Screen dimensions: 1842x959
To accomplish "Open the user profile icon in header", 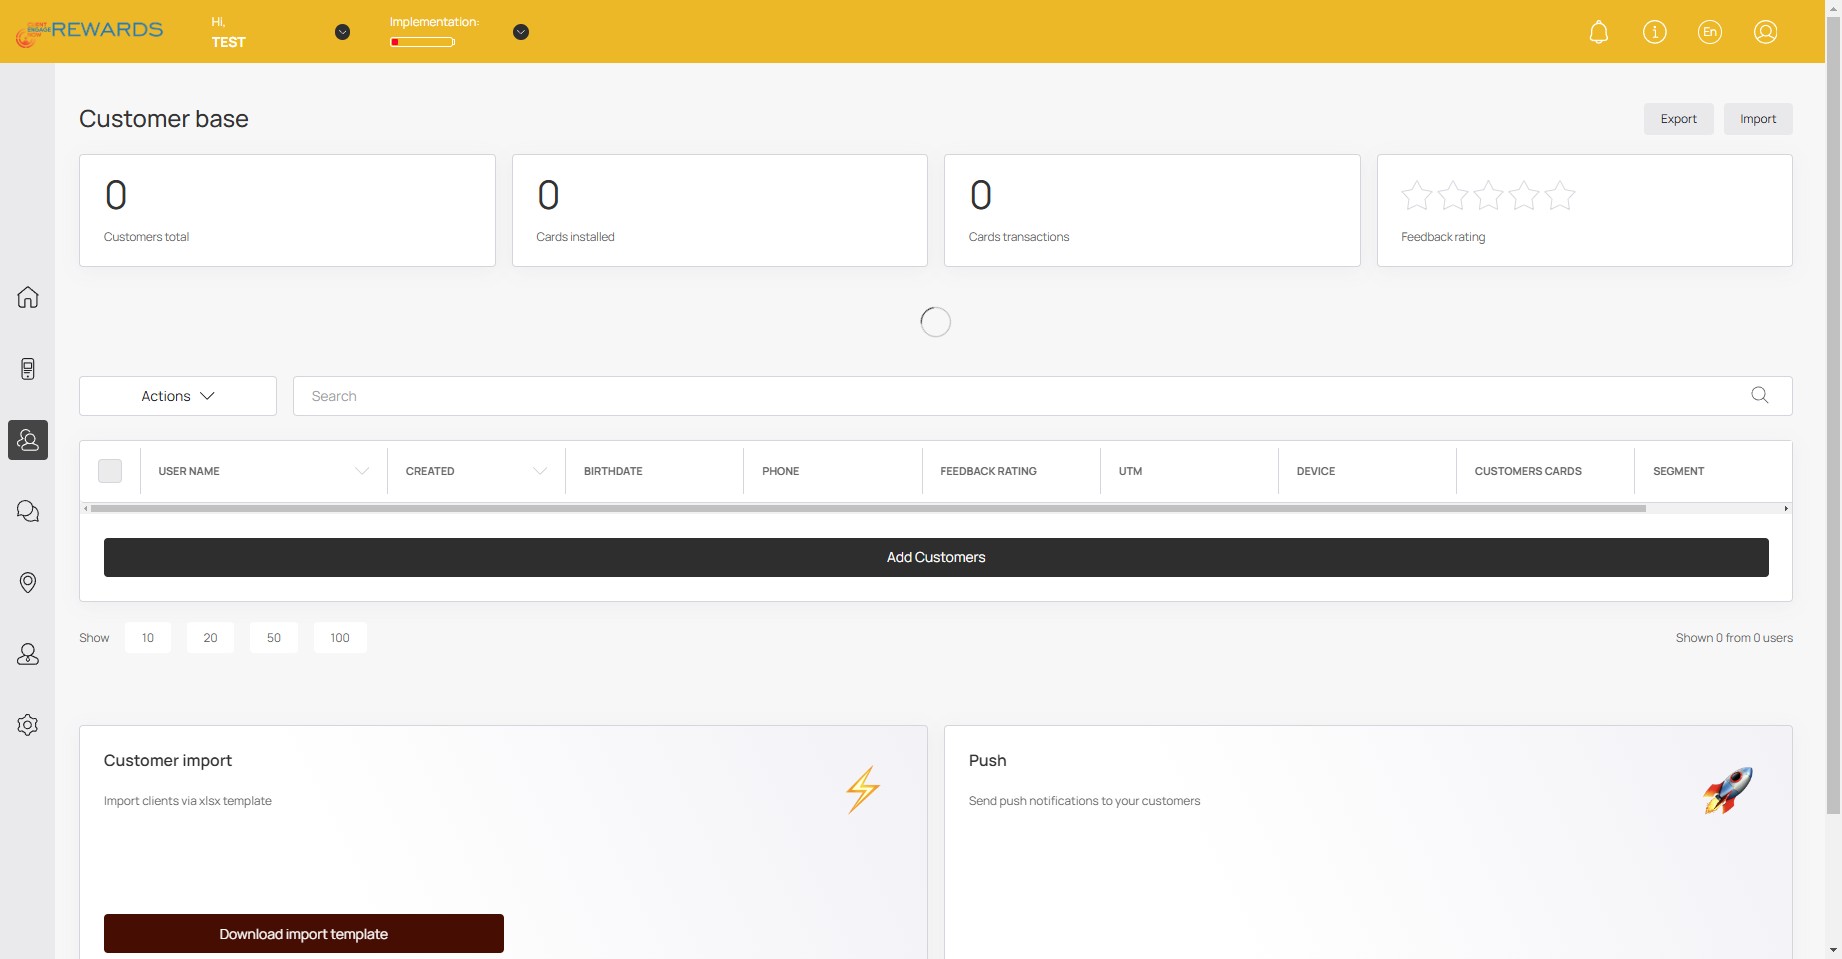I will (1766, 32).
